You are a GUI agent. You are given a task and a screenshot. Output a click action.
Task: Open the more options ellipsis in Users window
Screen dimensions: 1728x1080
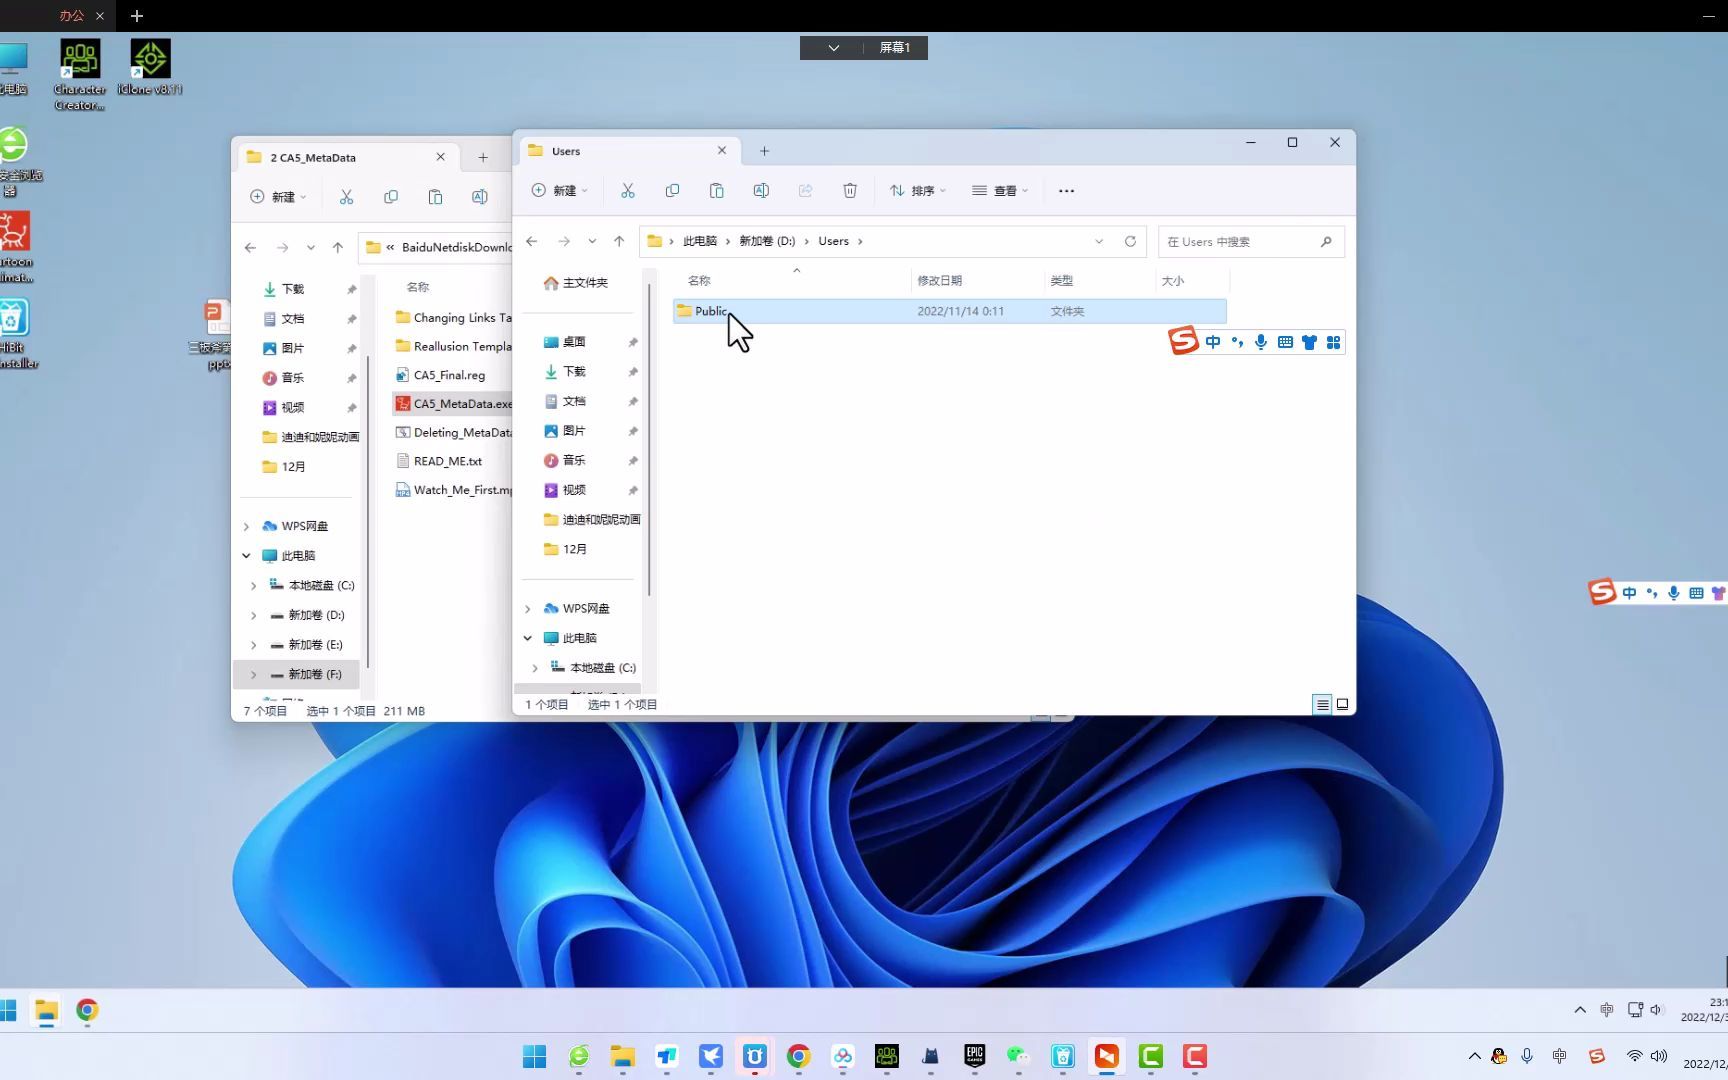[1066, 191]
